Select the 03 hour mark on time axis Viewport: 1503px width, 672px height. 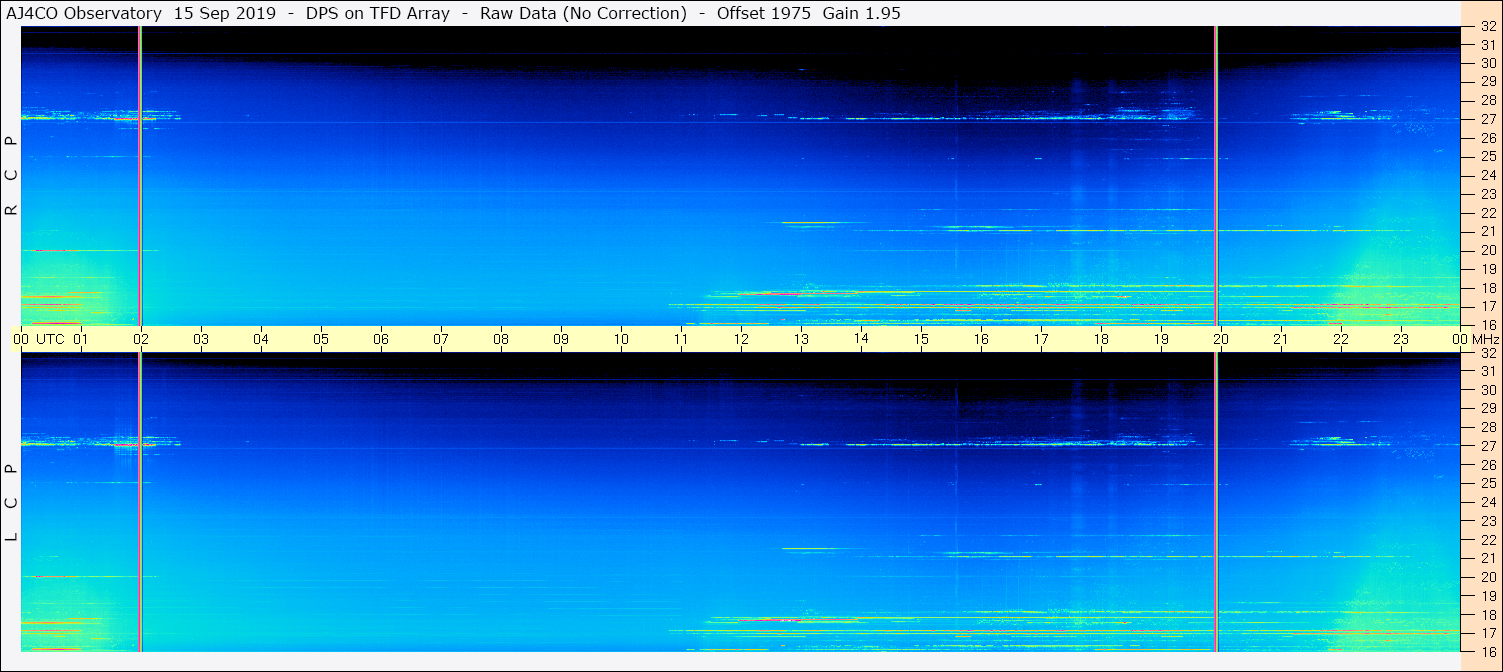[201, 339]
